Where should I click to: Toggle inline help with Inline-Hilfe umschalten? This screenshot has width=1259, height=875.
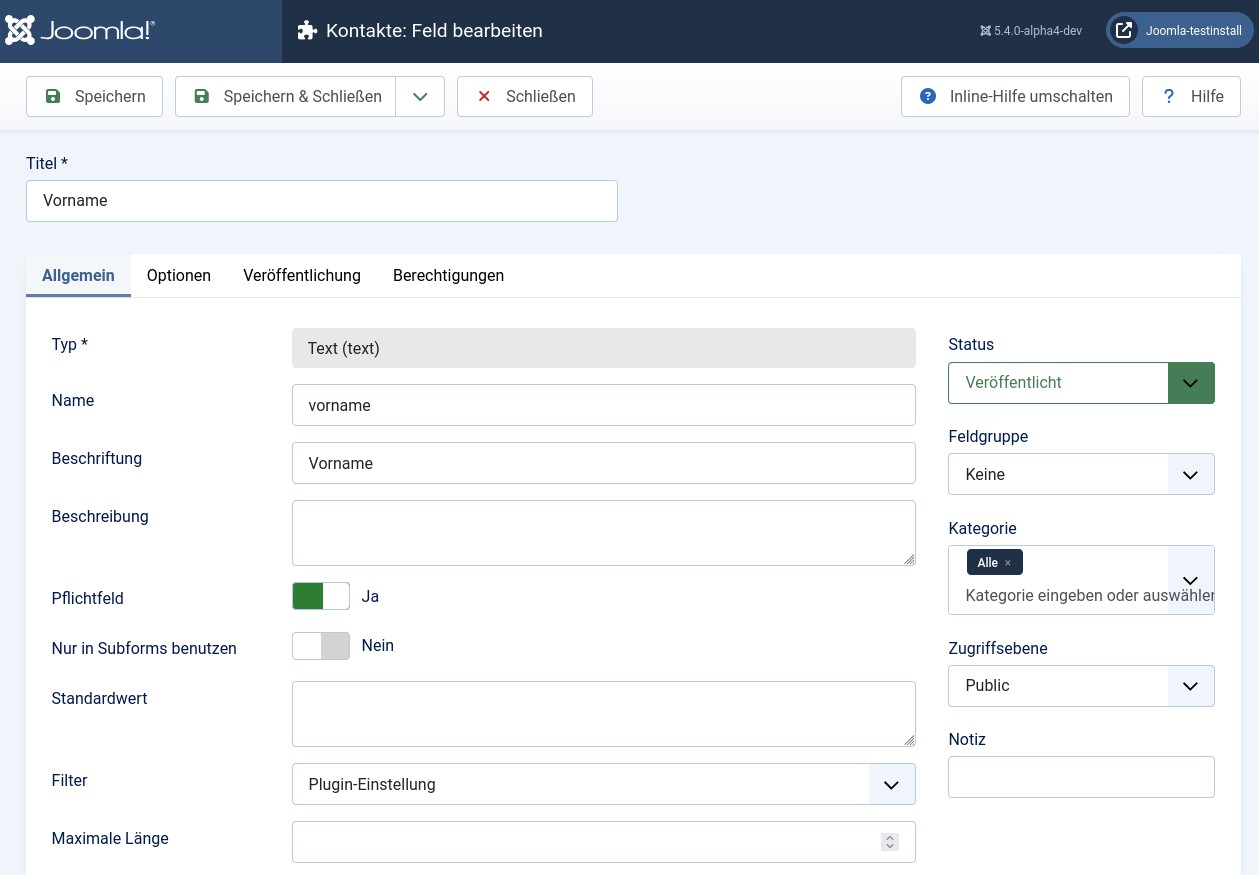pyautogui.click(x=1015, y=97)
